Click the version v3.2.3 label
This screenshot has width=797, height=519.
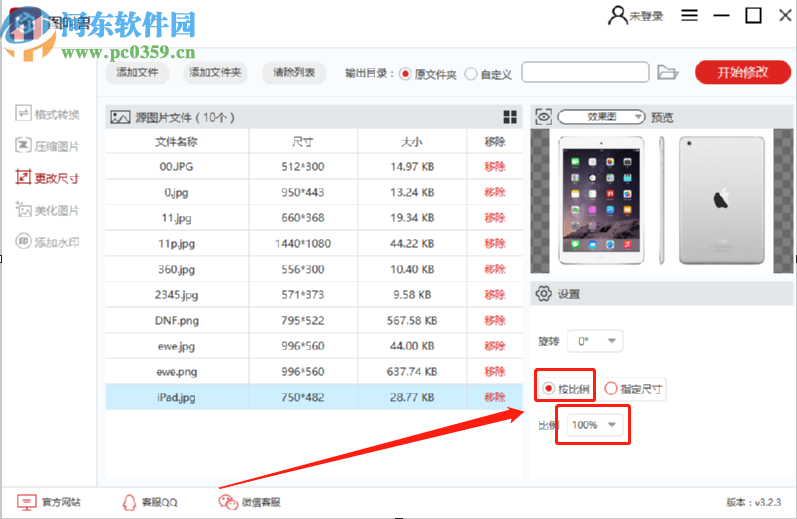click(x=753, y=502)
